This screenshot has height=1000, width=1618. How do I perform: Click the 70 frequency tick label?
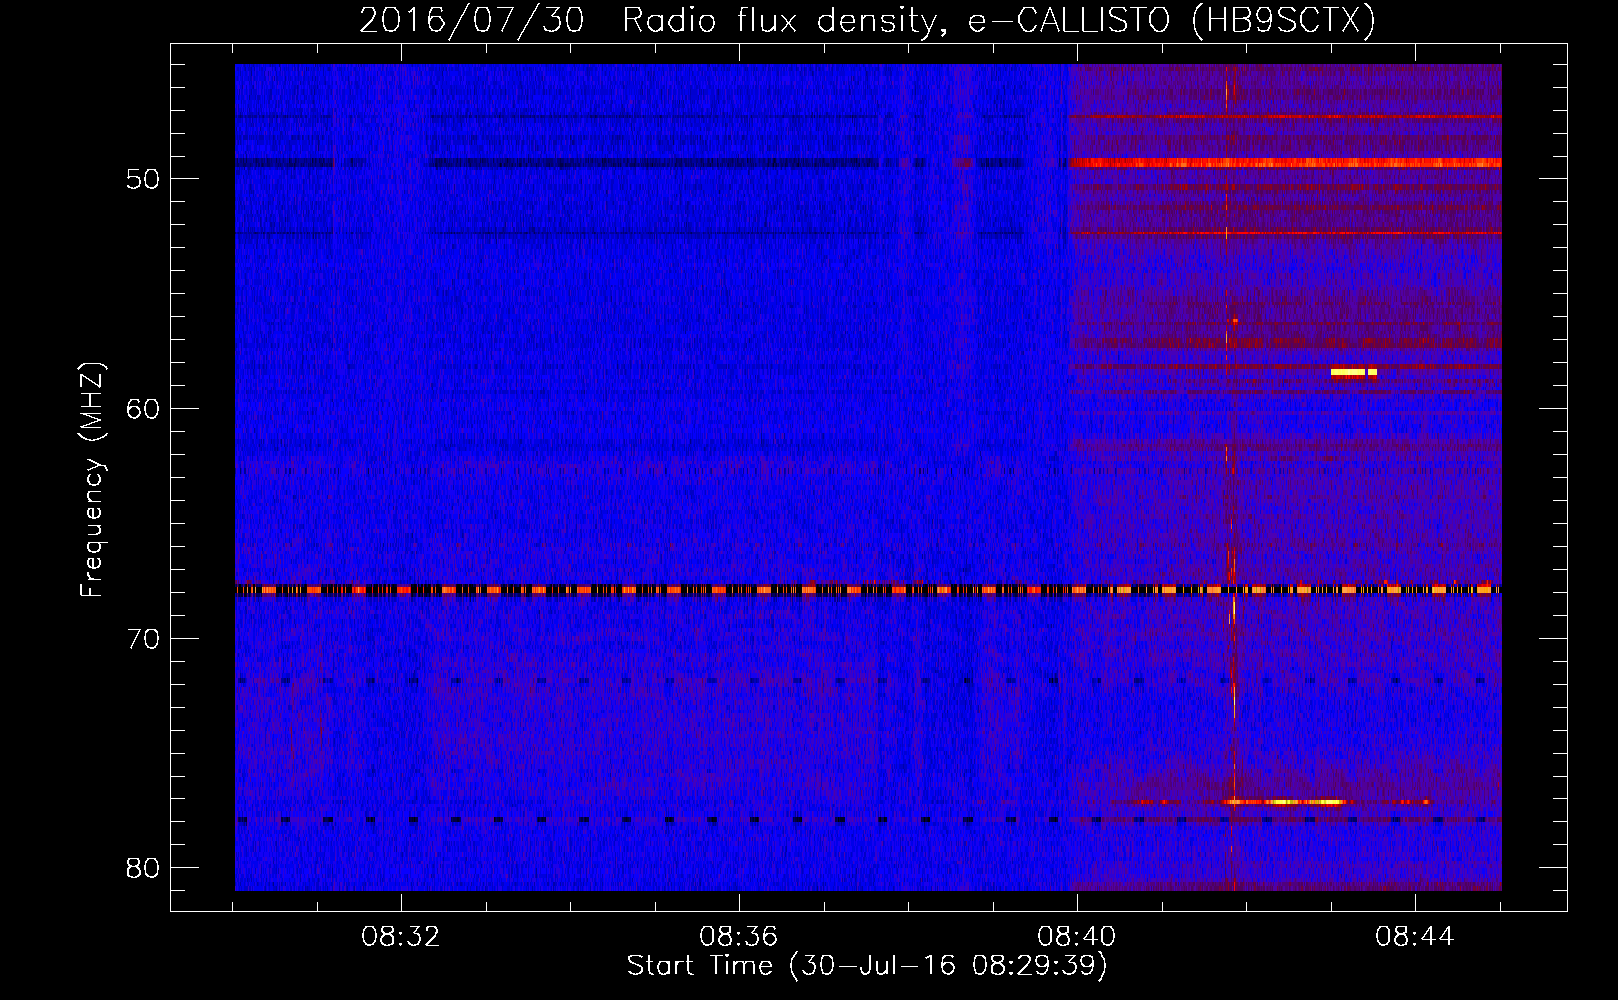tap(143, 639)
